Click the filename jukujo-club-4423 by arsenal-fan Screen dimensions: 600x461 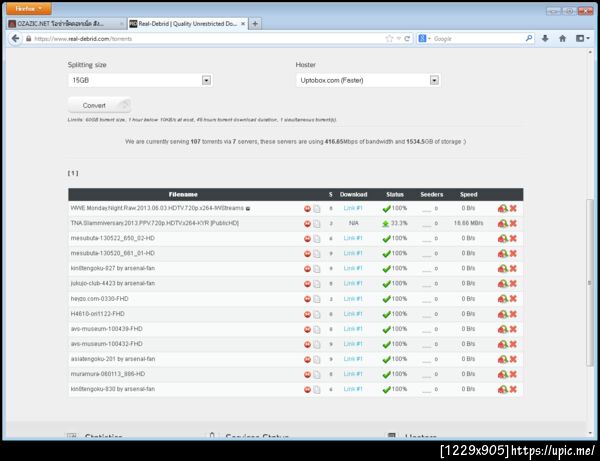tap(112, 283)
